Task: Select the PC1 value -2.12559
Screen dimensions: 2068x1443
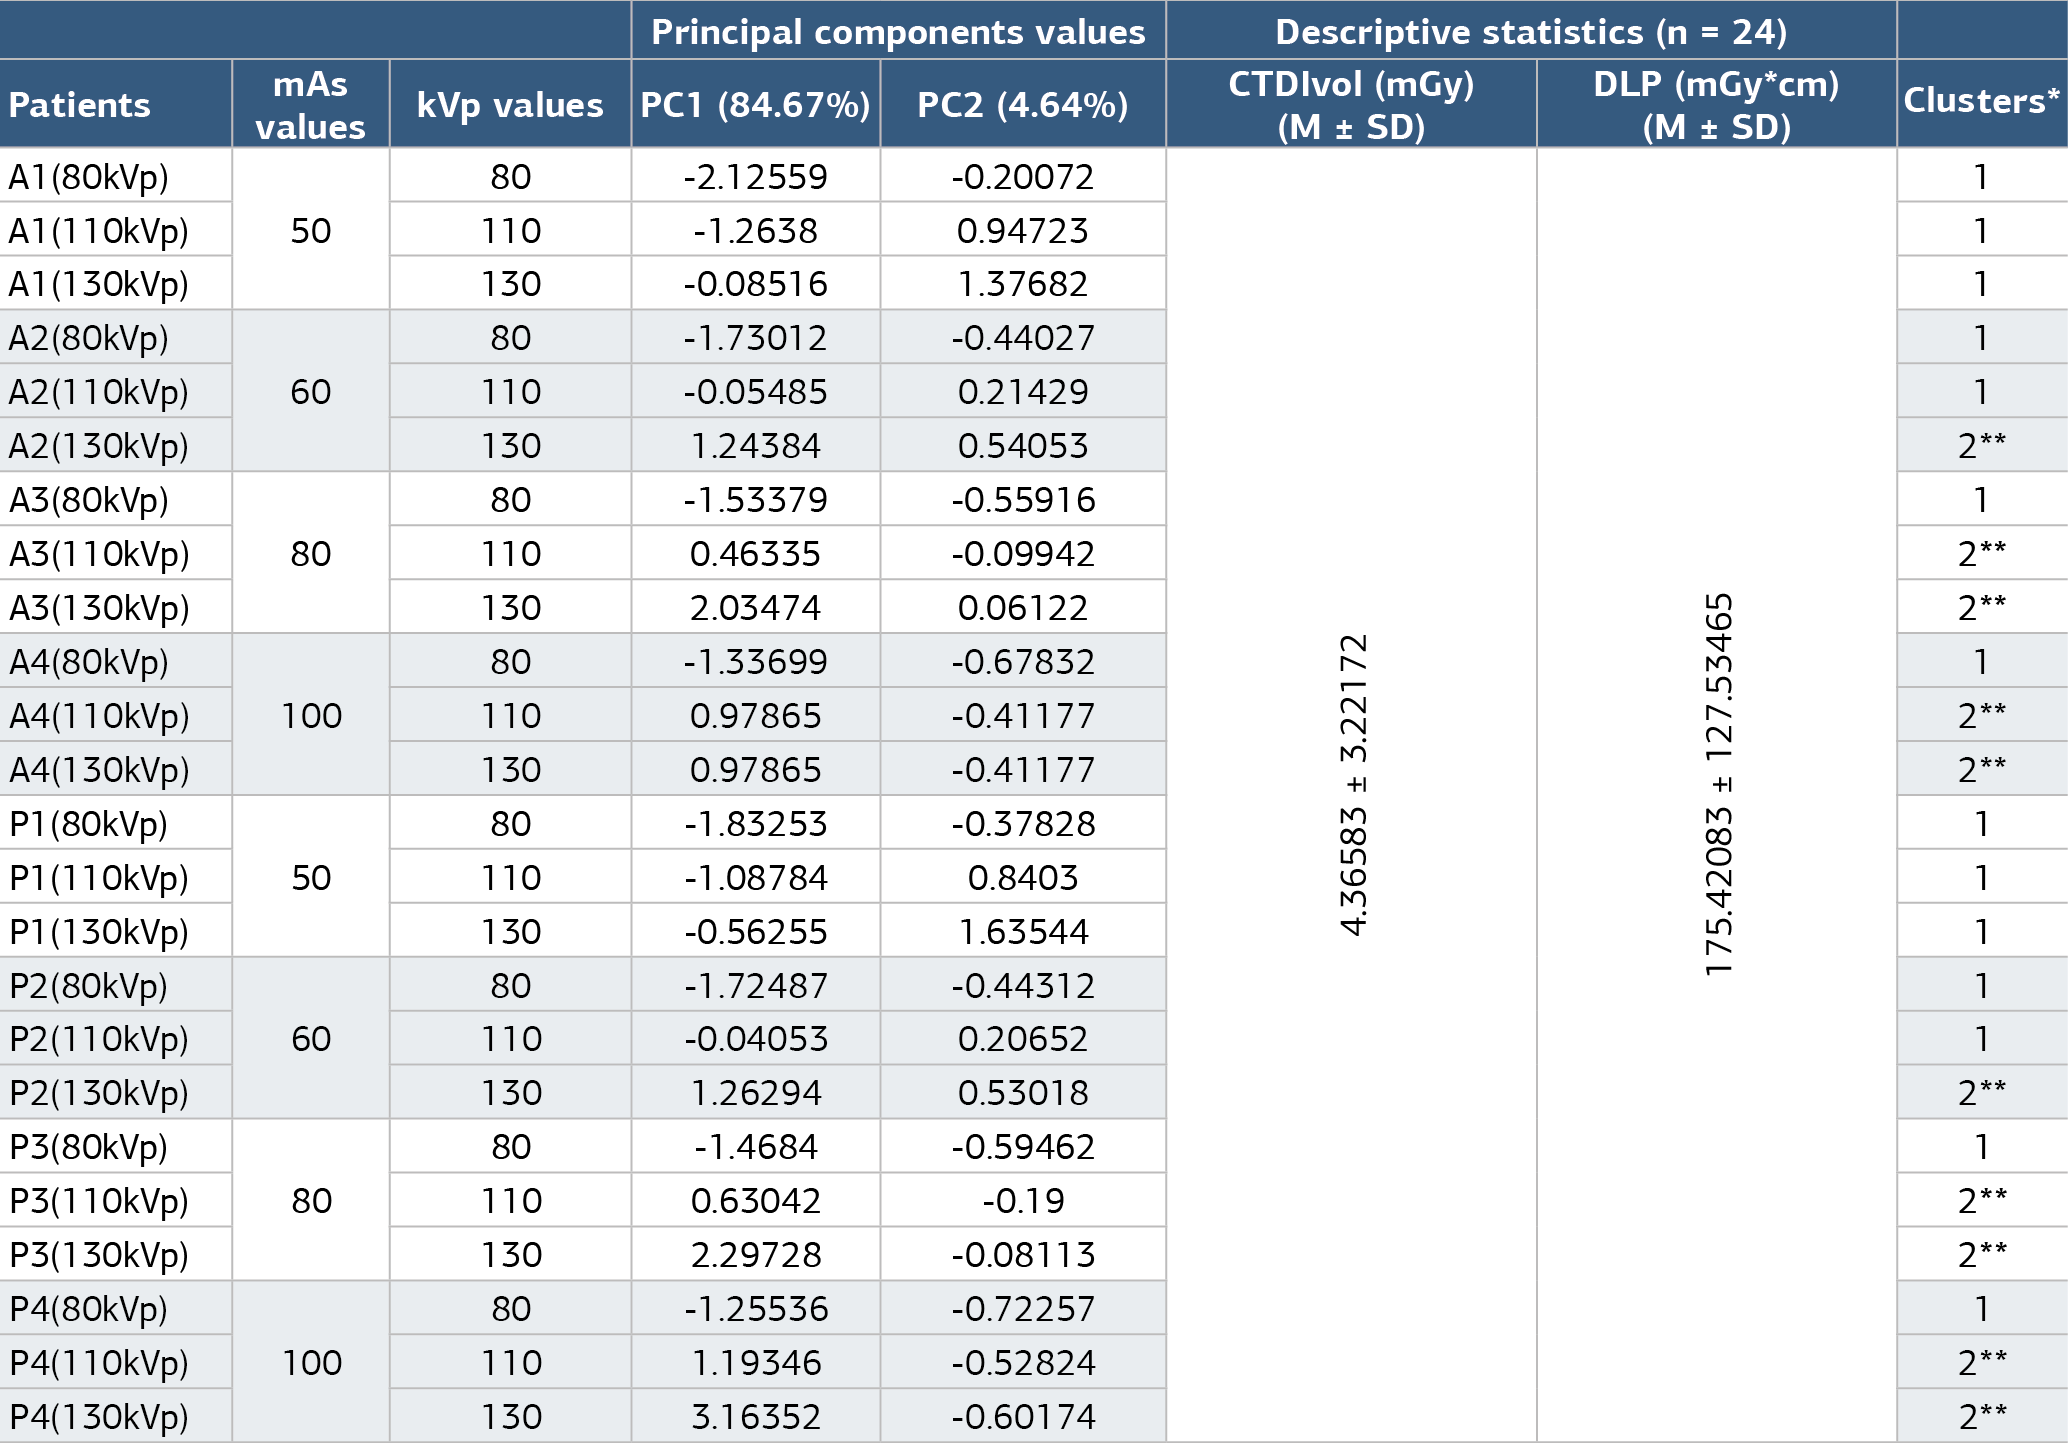Action: point(755,177)
